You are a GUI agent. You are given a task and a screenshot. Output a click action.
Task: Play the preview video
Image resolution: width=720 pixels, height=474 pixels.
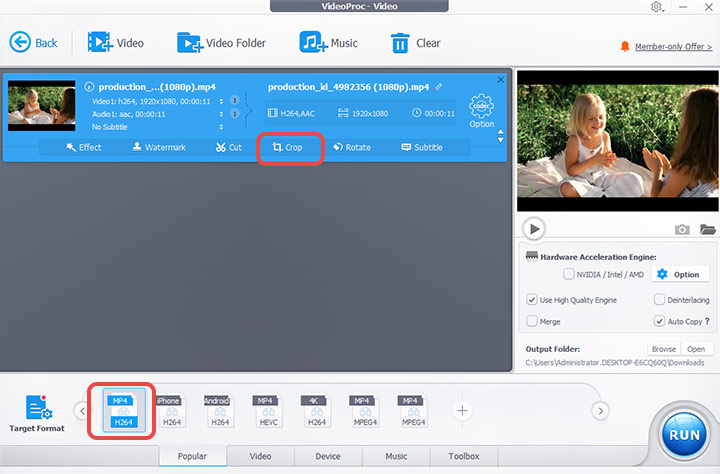(x=534, y=228)
